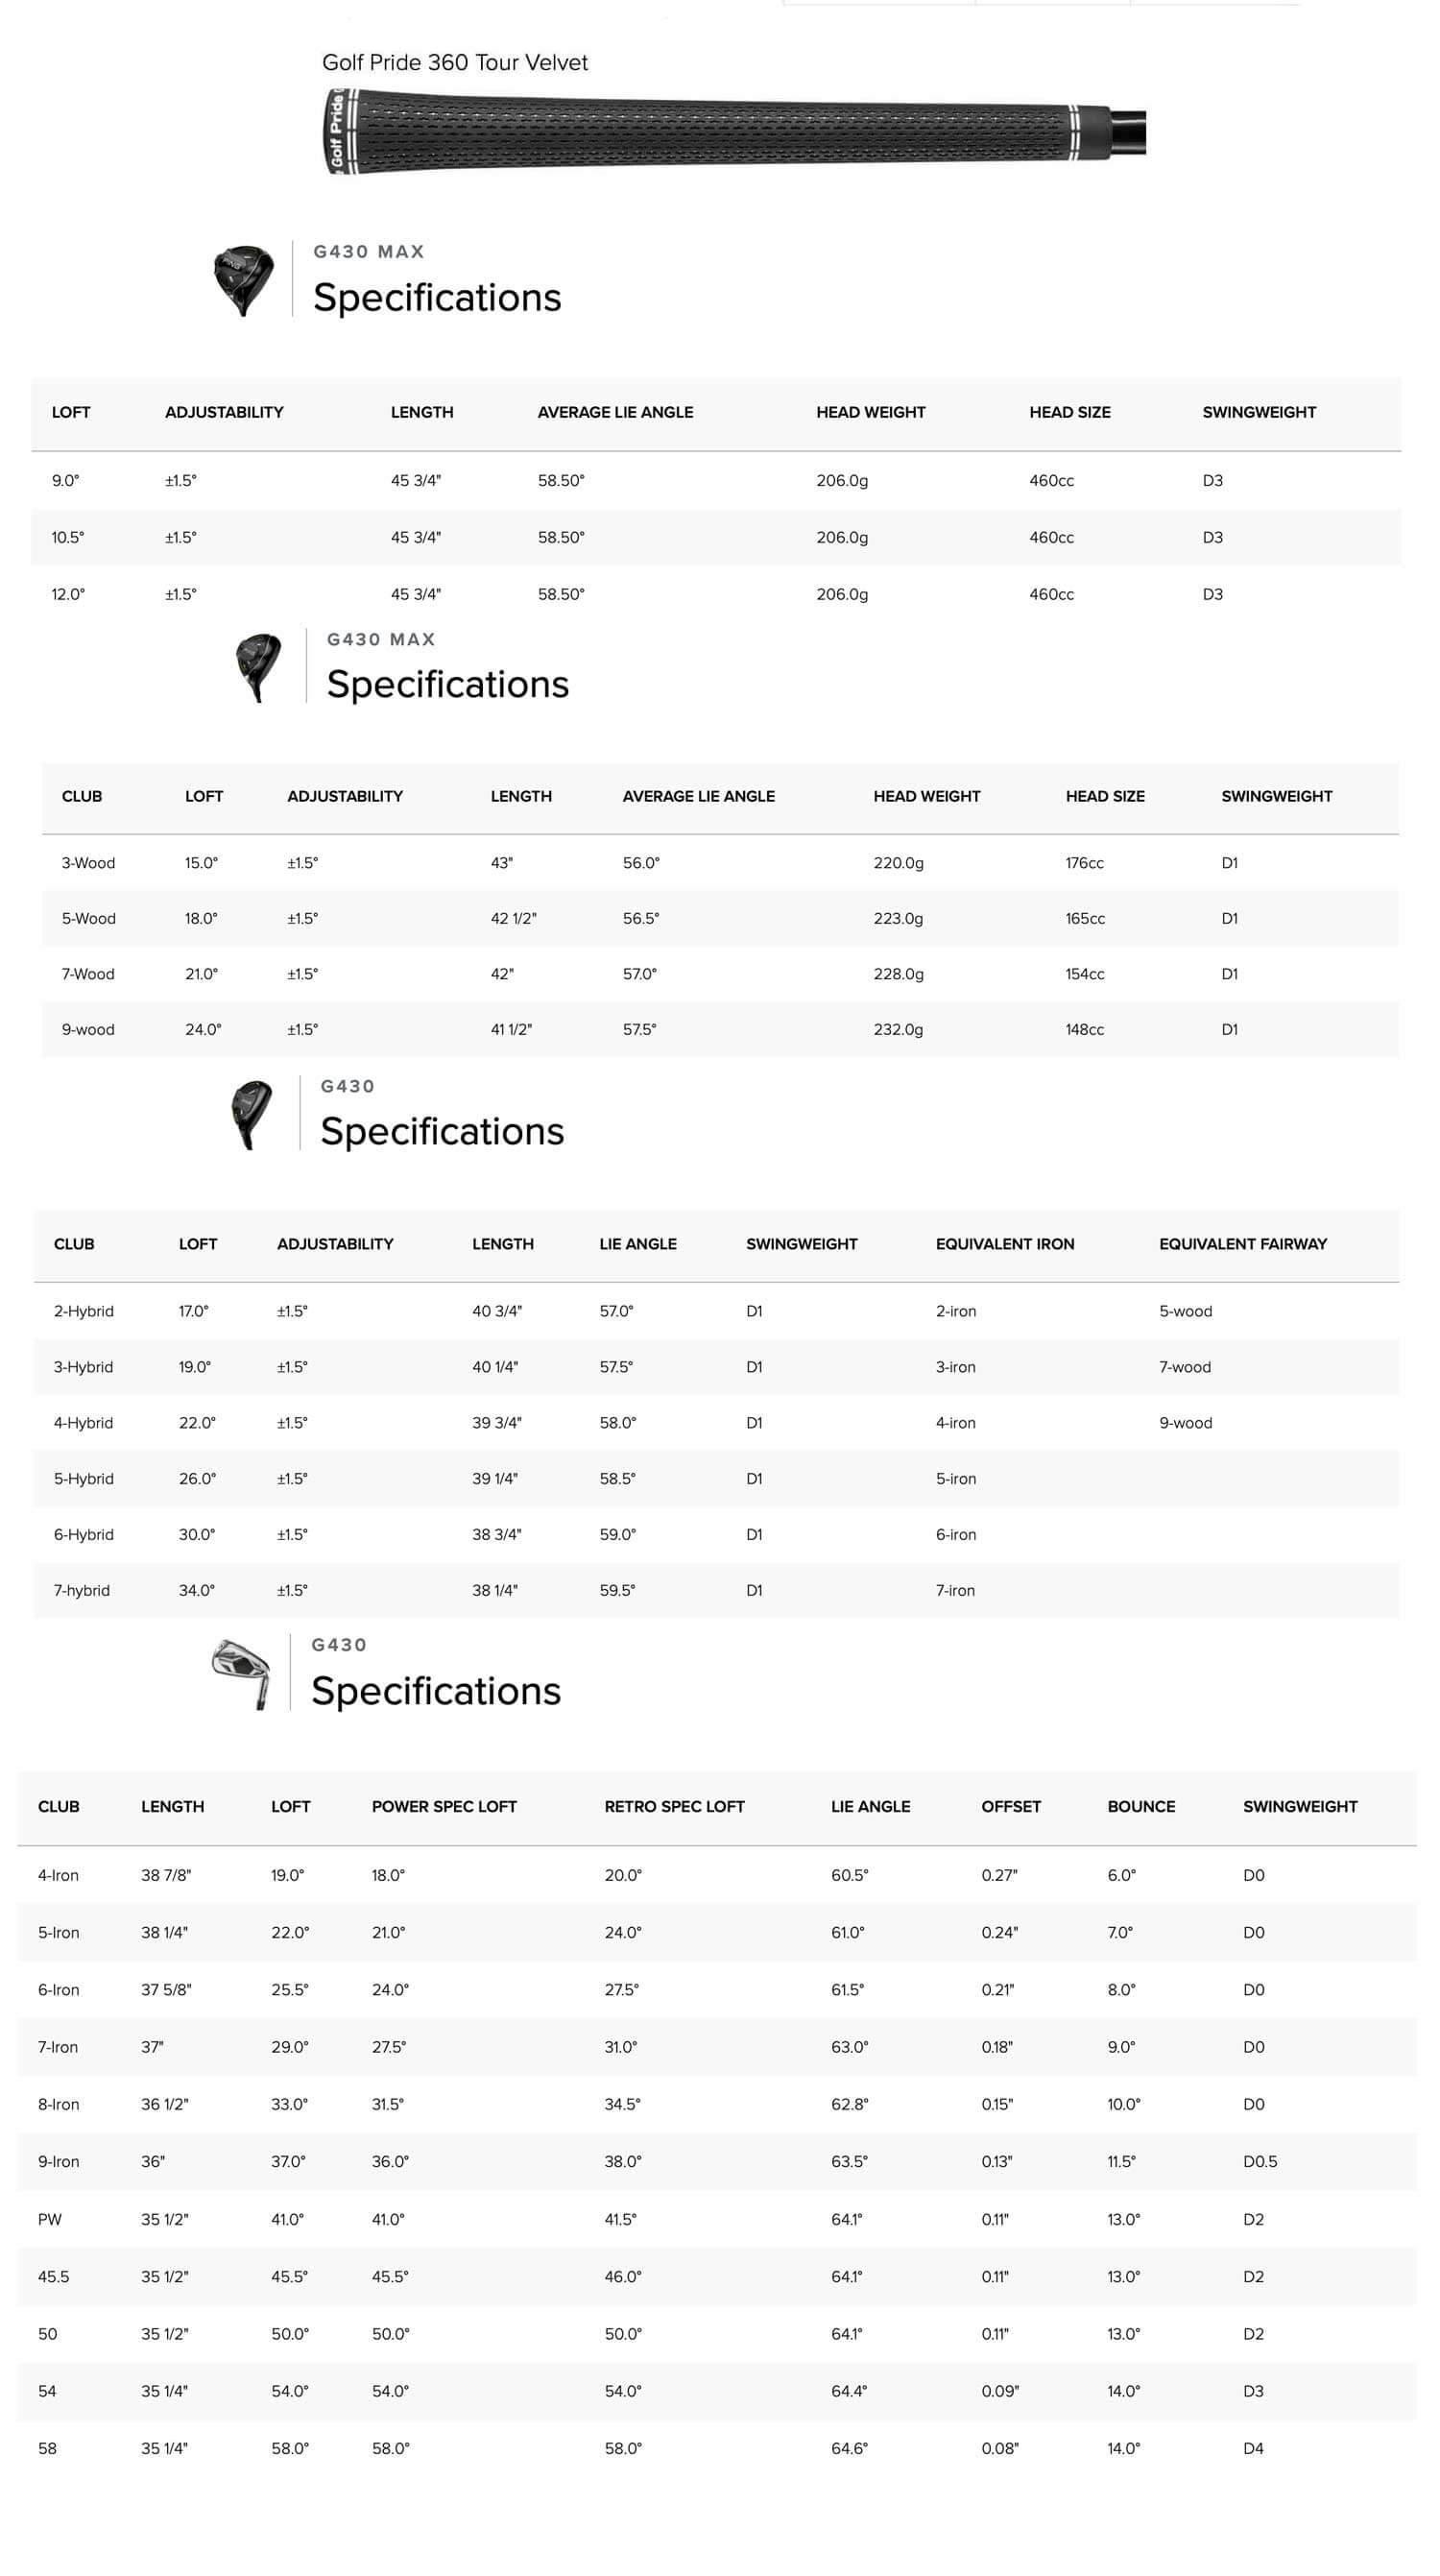Screen dimensions: 1440x2576
Task: Click the RETRO SPEC LOFT column header
Action: [x=674, y=1806]
